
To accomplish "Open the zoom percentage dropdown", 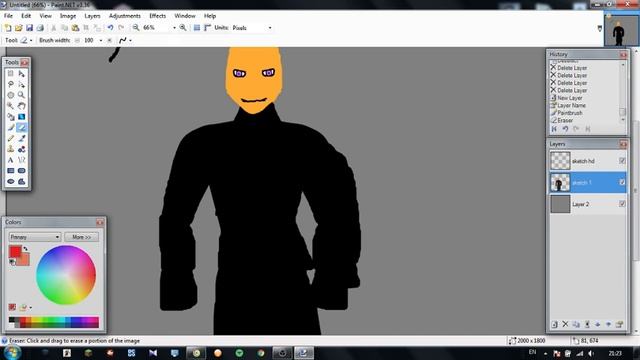I will tap(174, 28).
